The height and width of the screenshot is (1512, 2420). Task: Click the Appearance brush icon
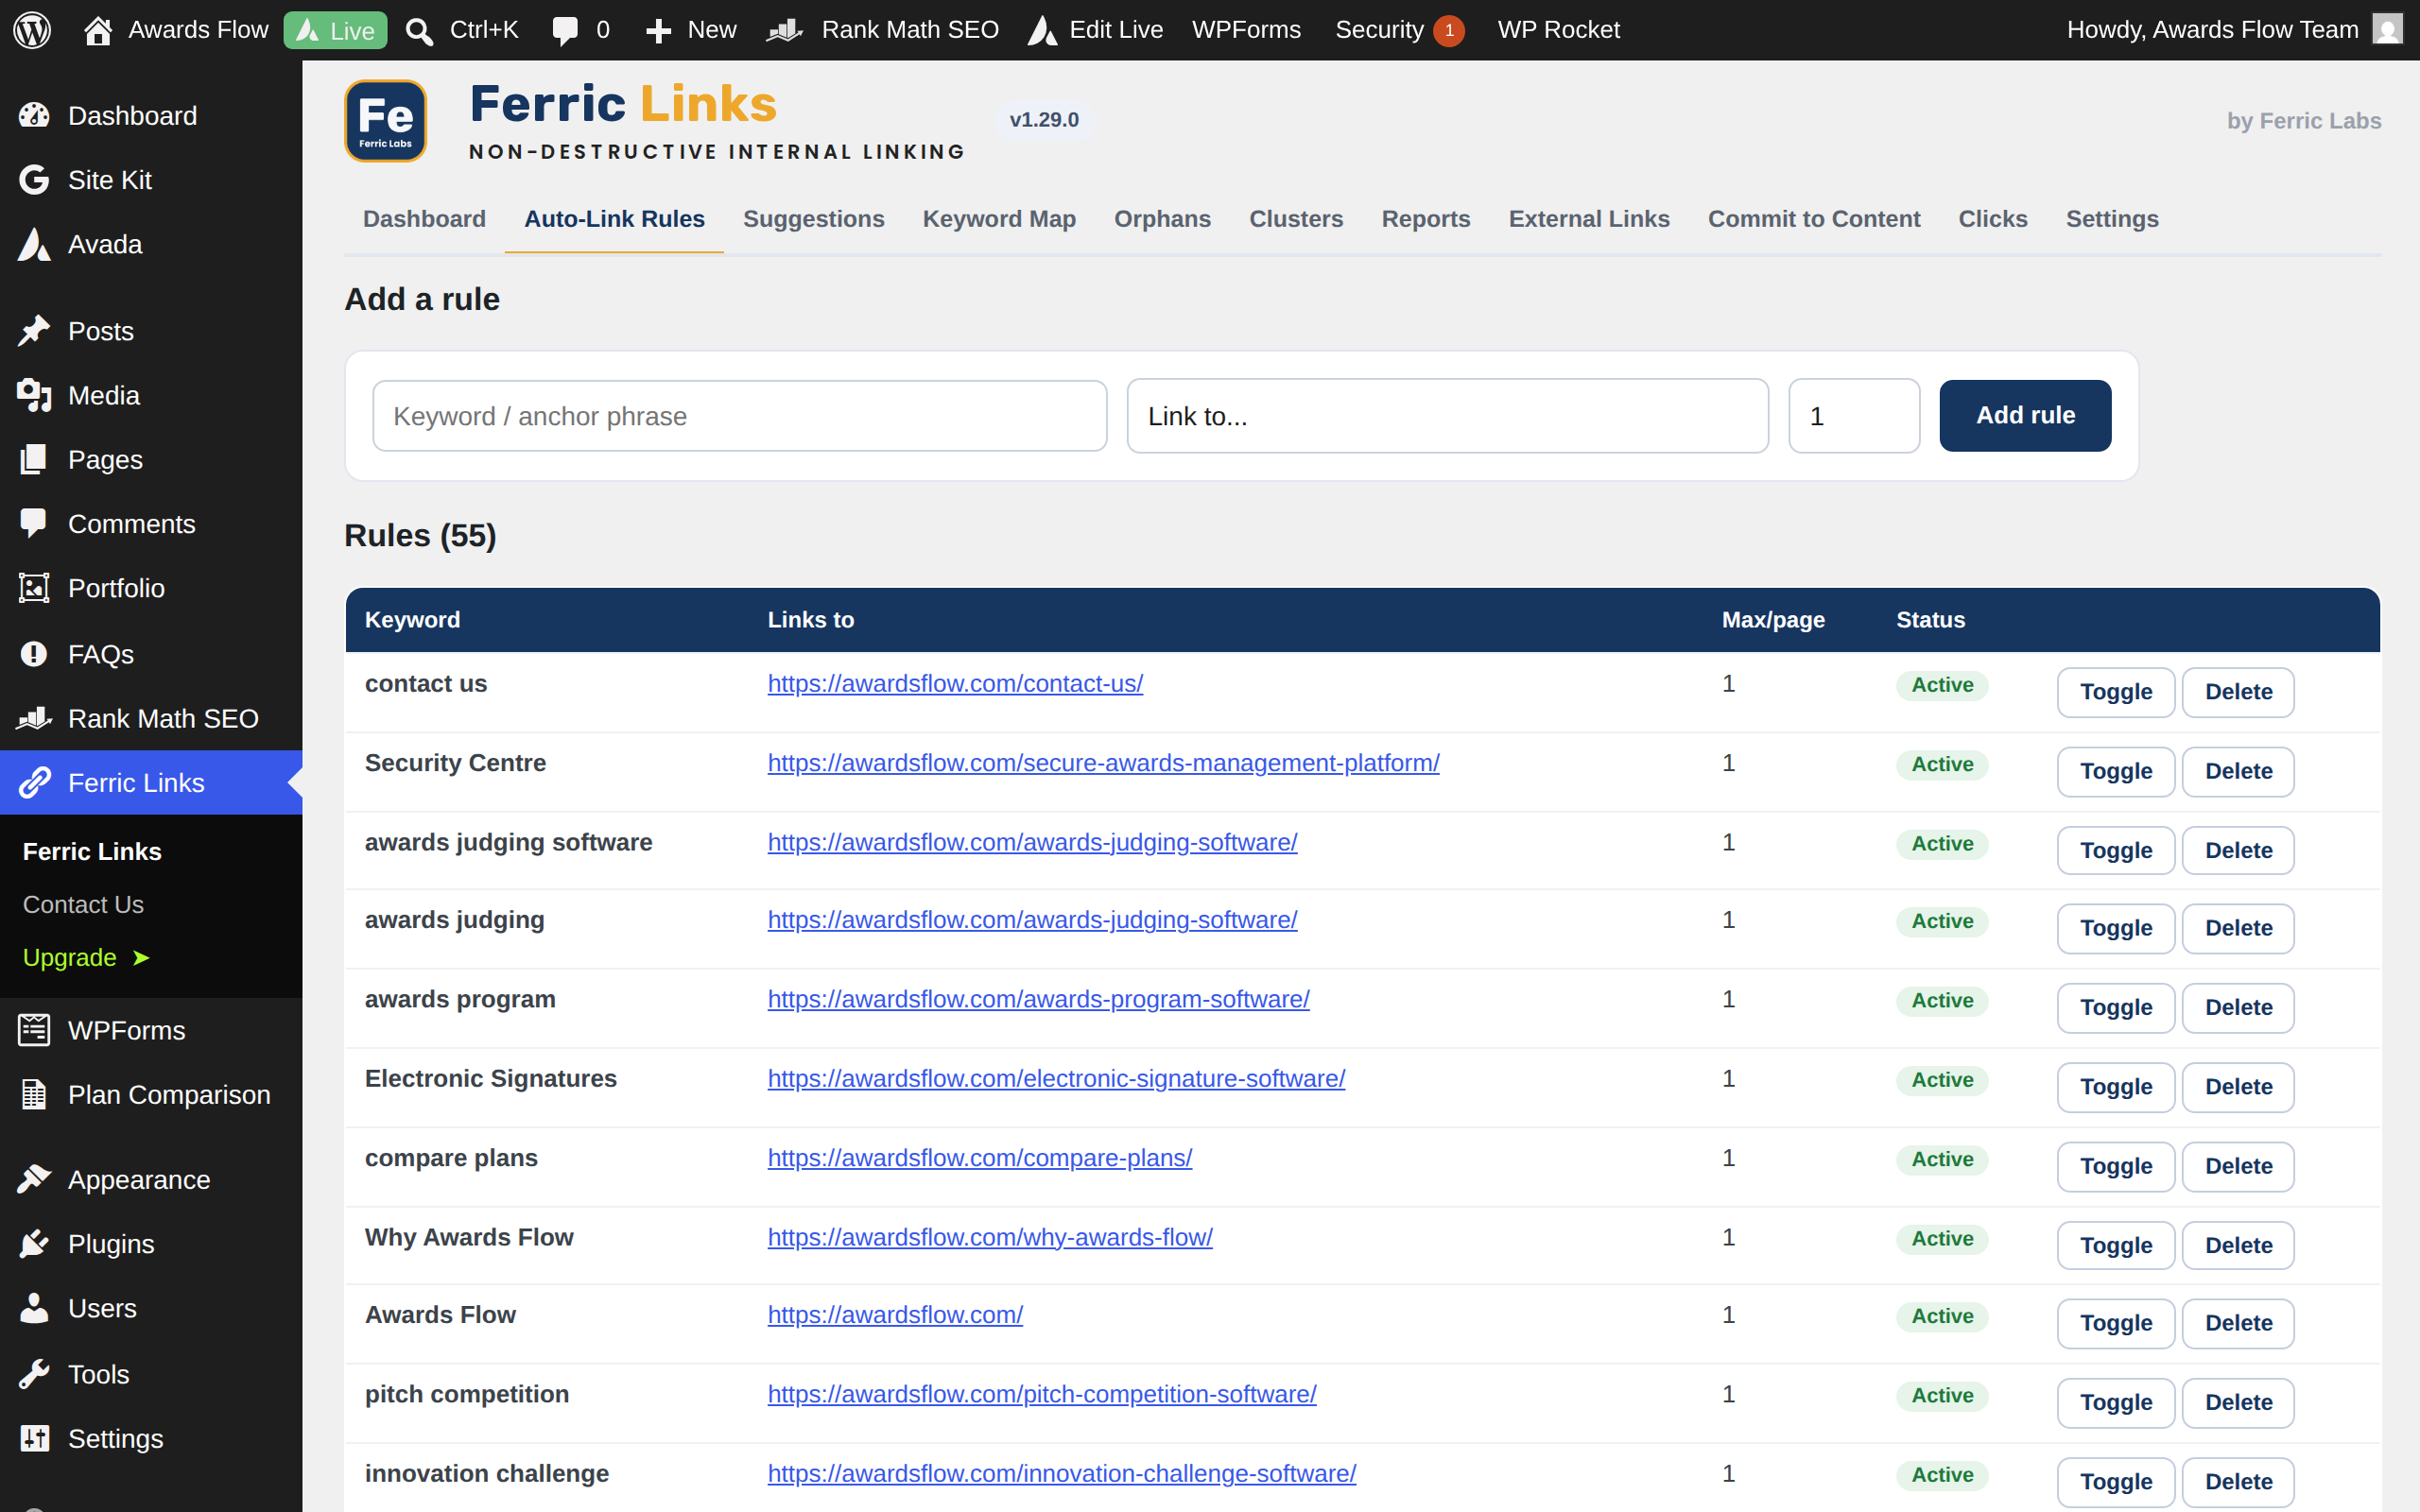pos(34,1179)
